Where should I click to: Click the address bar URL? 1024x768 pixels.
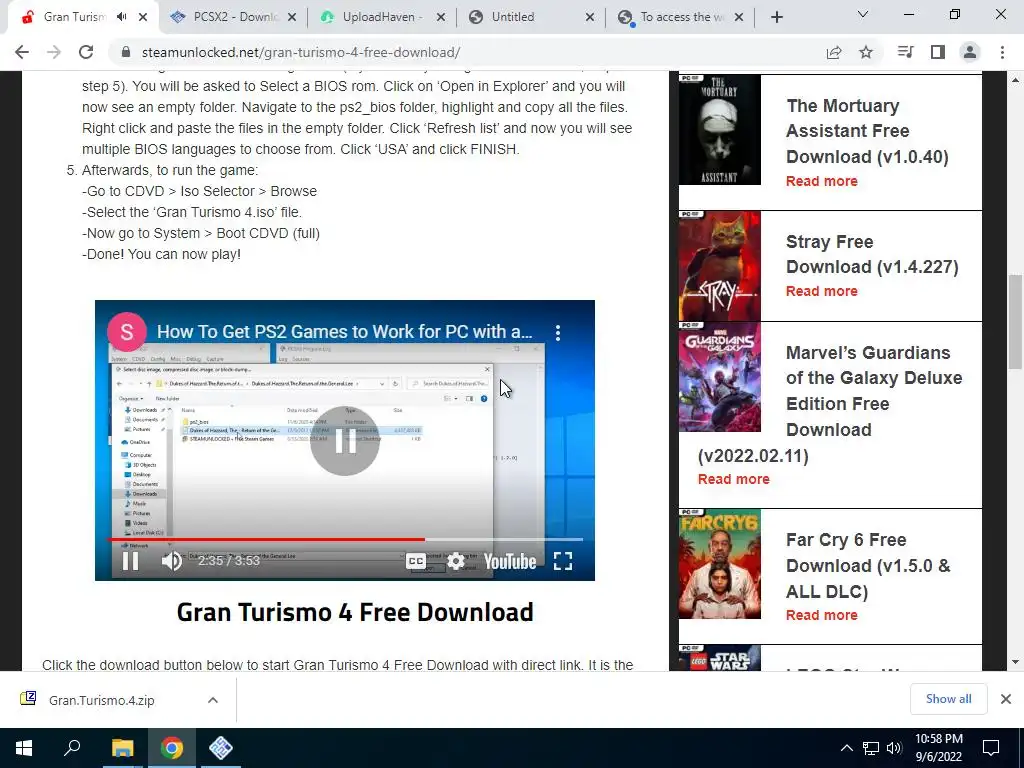coord(300,52)
